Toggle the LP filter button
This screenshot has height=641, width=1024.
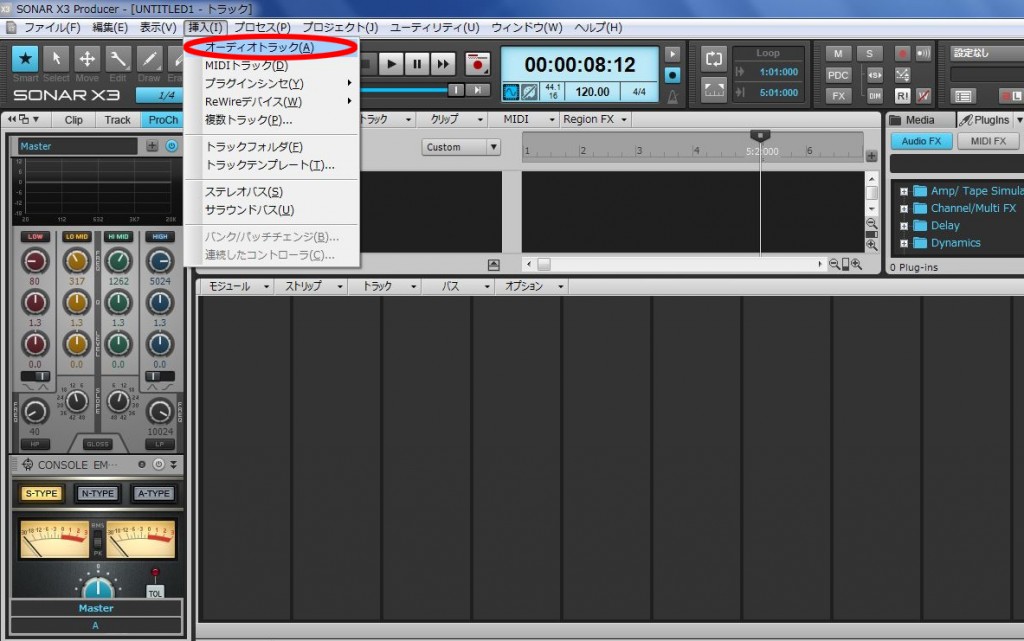click(x=159, y=444)
